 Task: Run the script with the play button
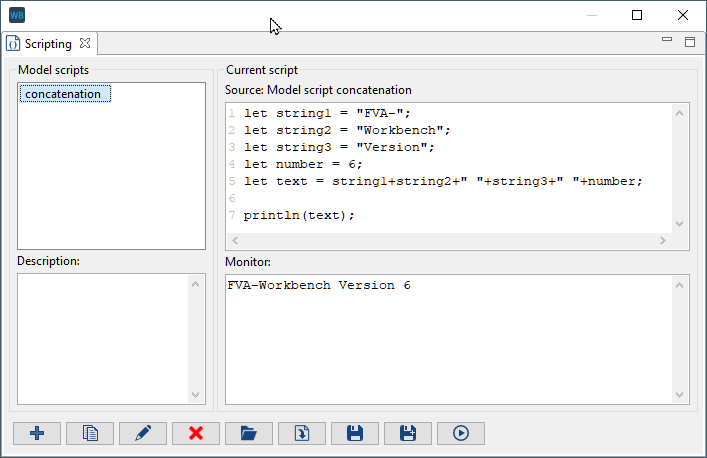click(x=461, y=433)
